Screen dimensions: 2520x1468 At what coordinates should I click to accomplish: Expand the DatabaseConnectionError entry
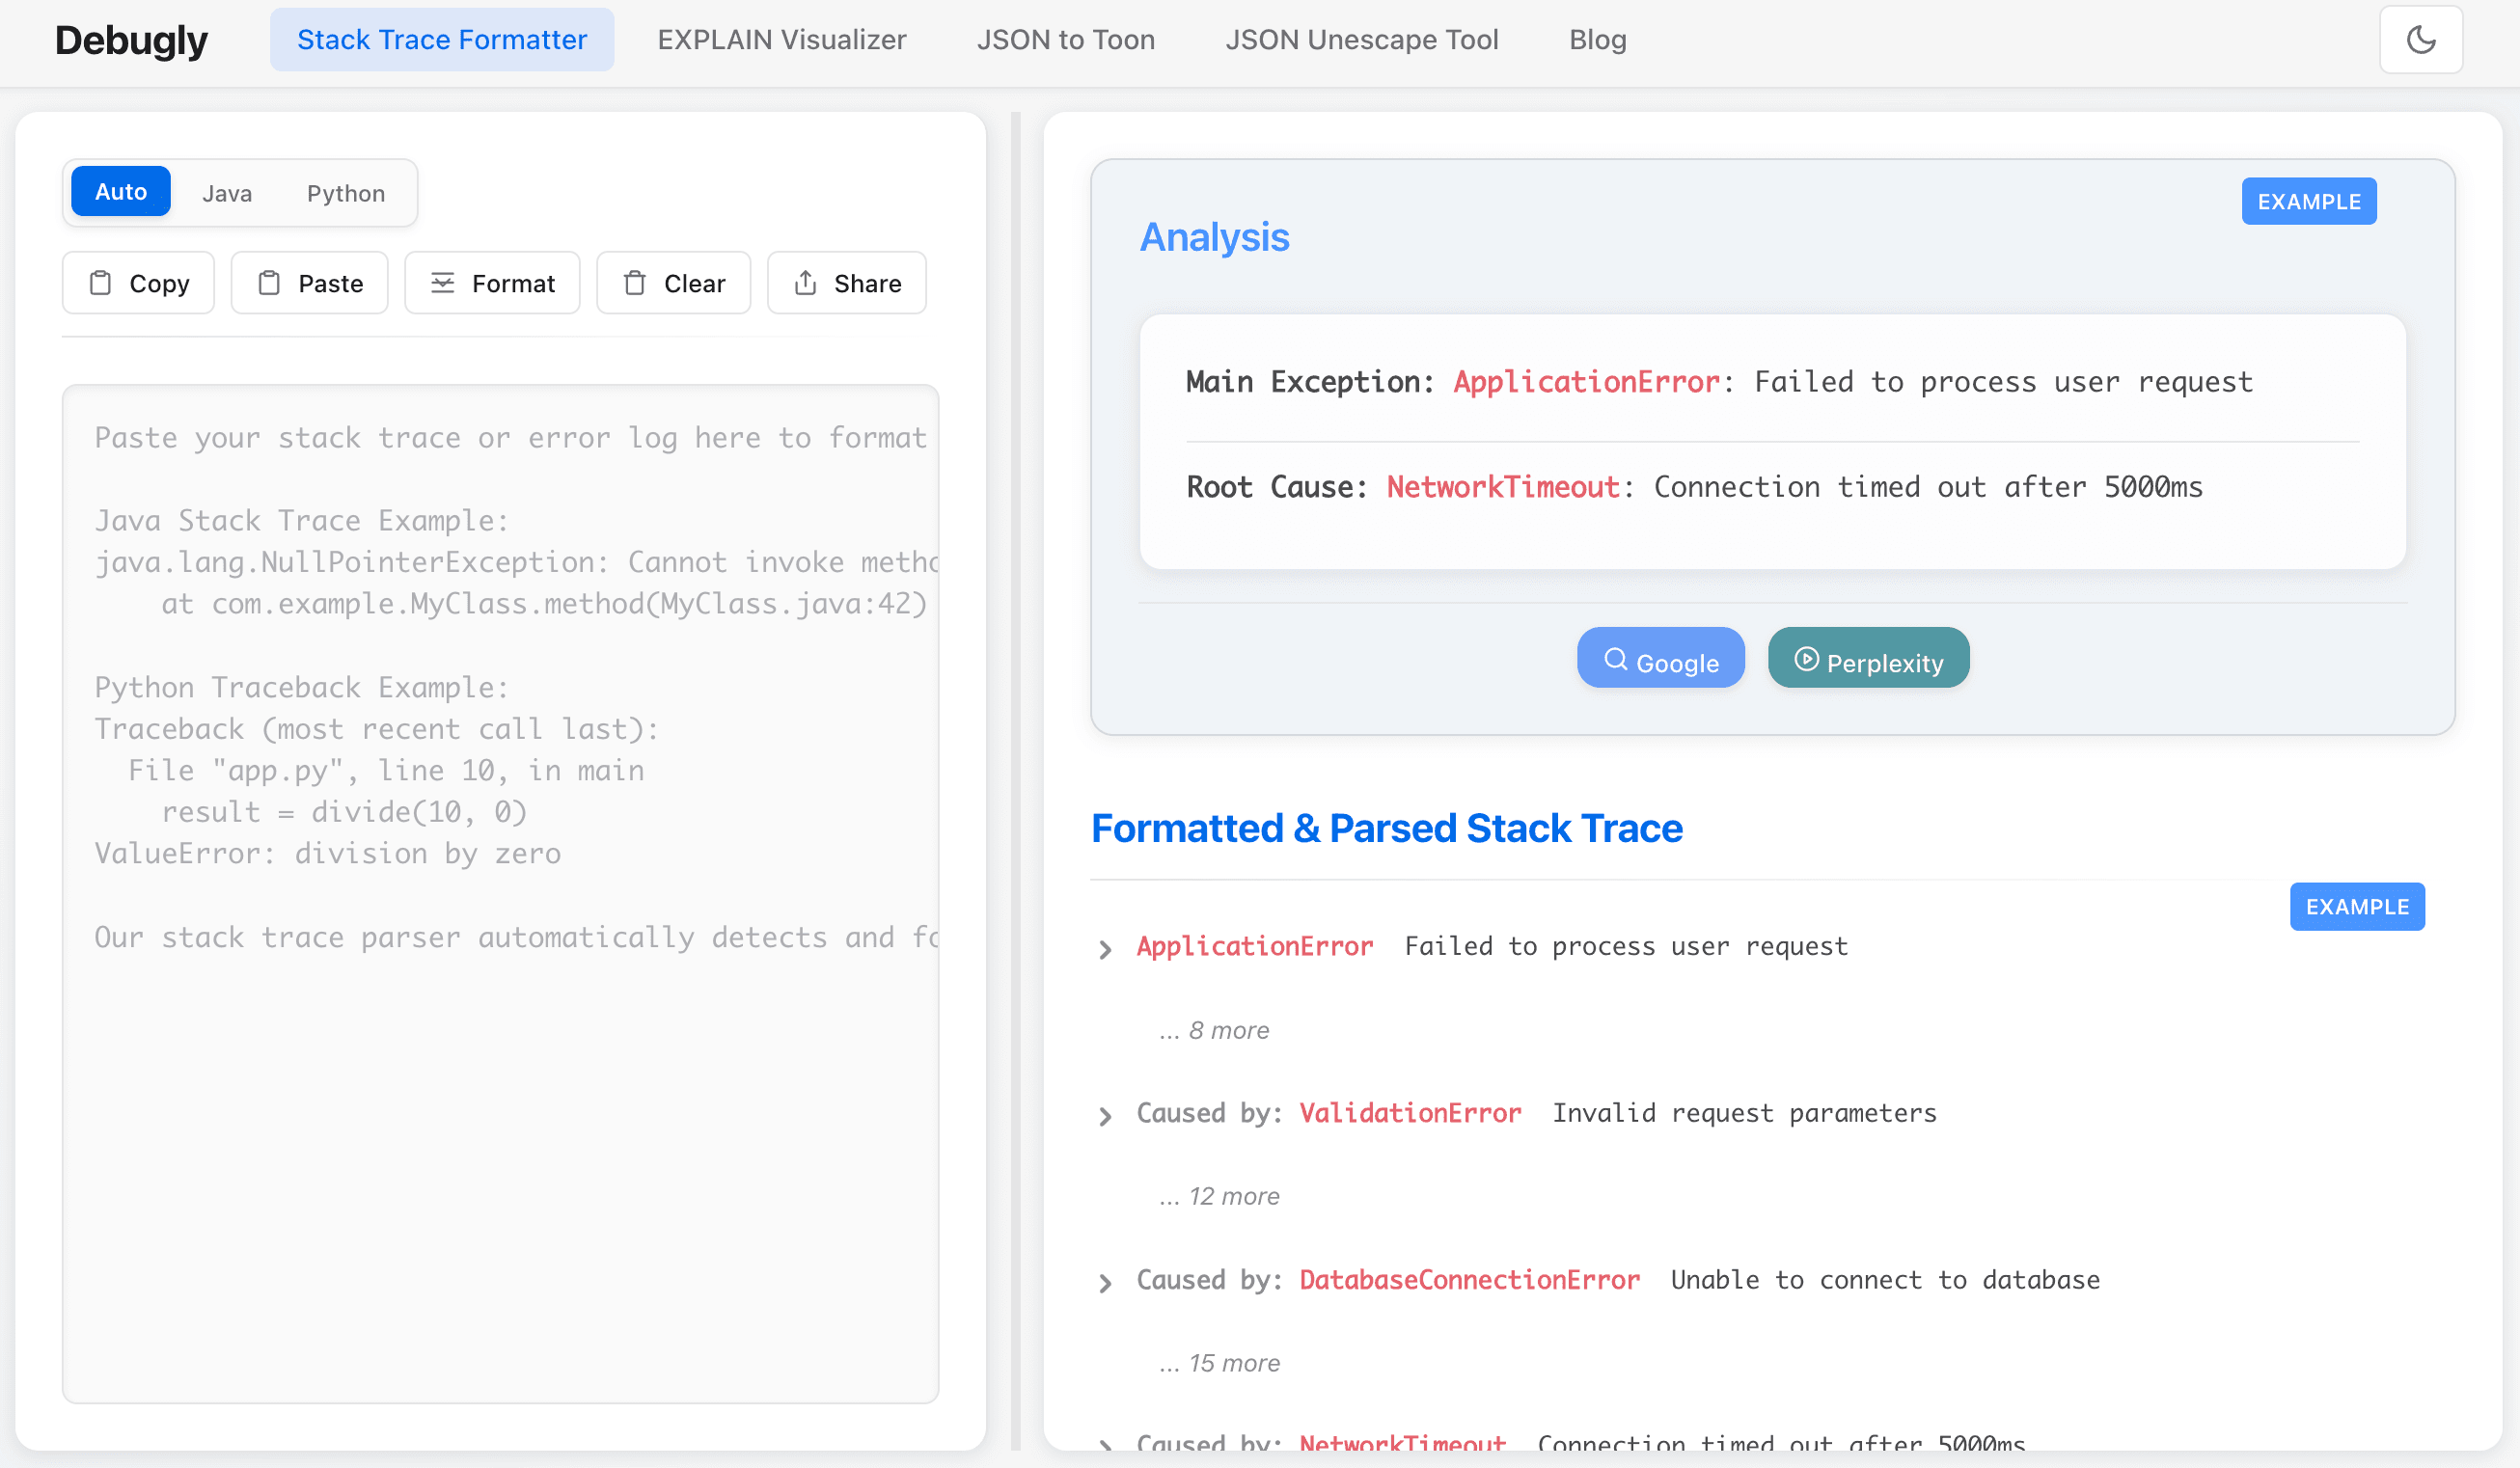[x=1105, y=1282]
